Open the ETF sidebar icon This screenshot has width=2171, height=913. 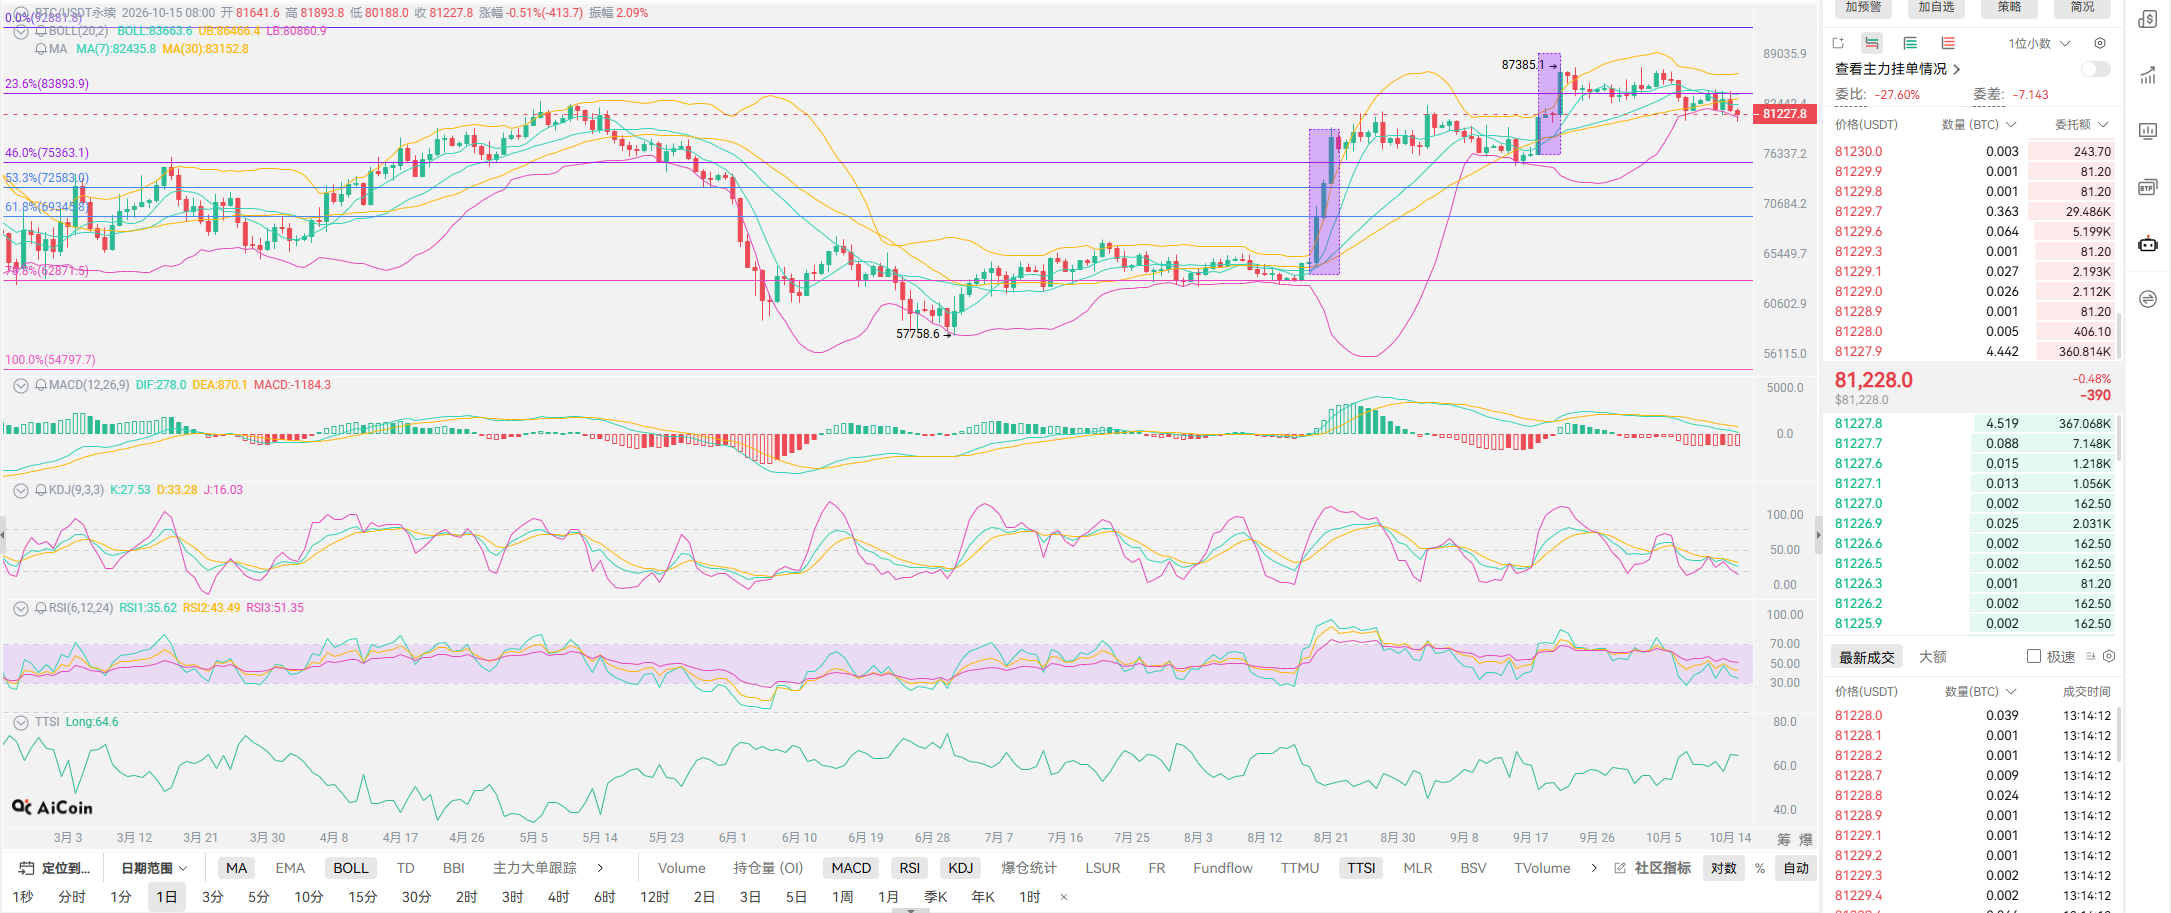click(x=2148, y=187)
